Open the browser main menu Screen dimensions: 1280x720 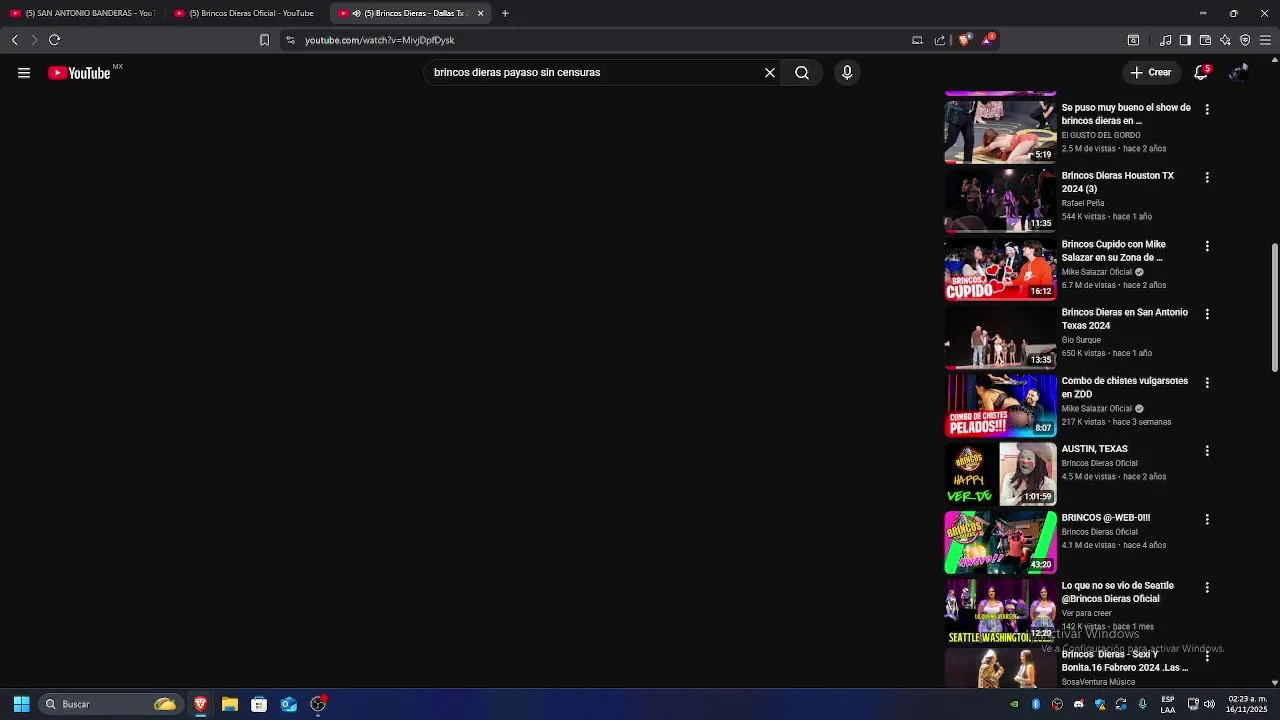pyautogui.click(x=1265, y=40)
